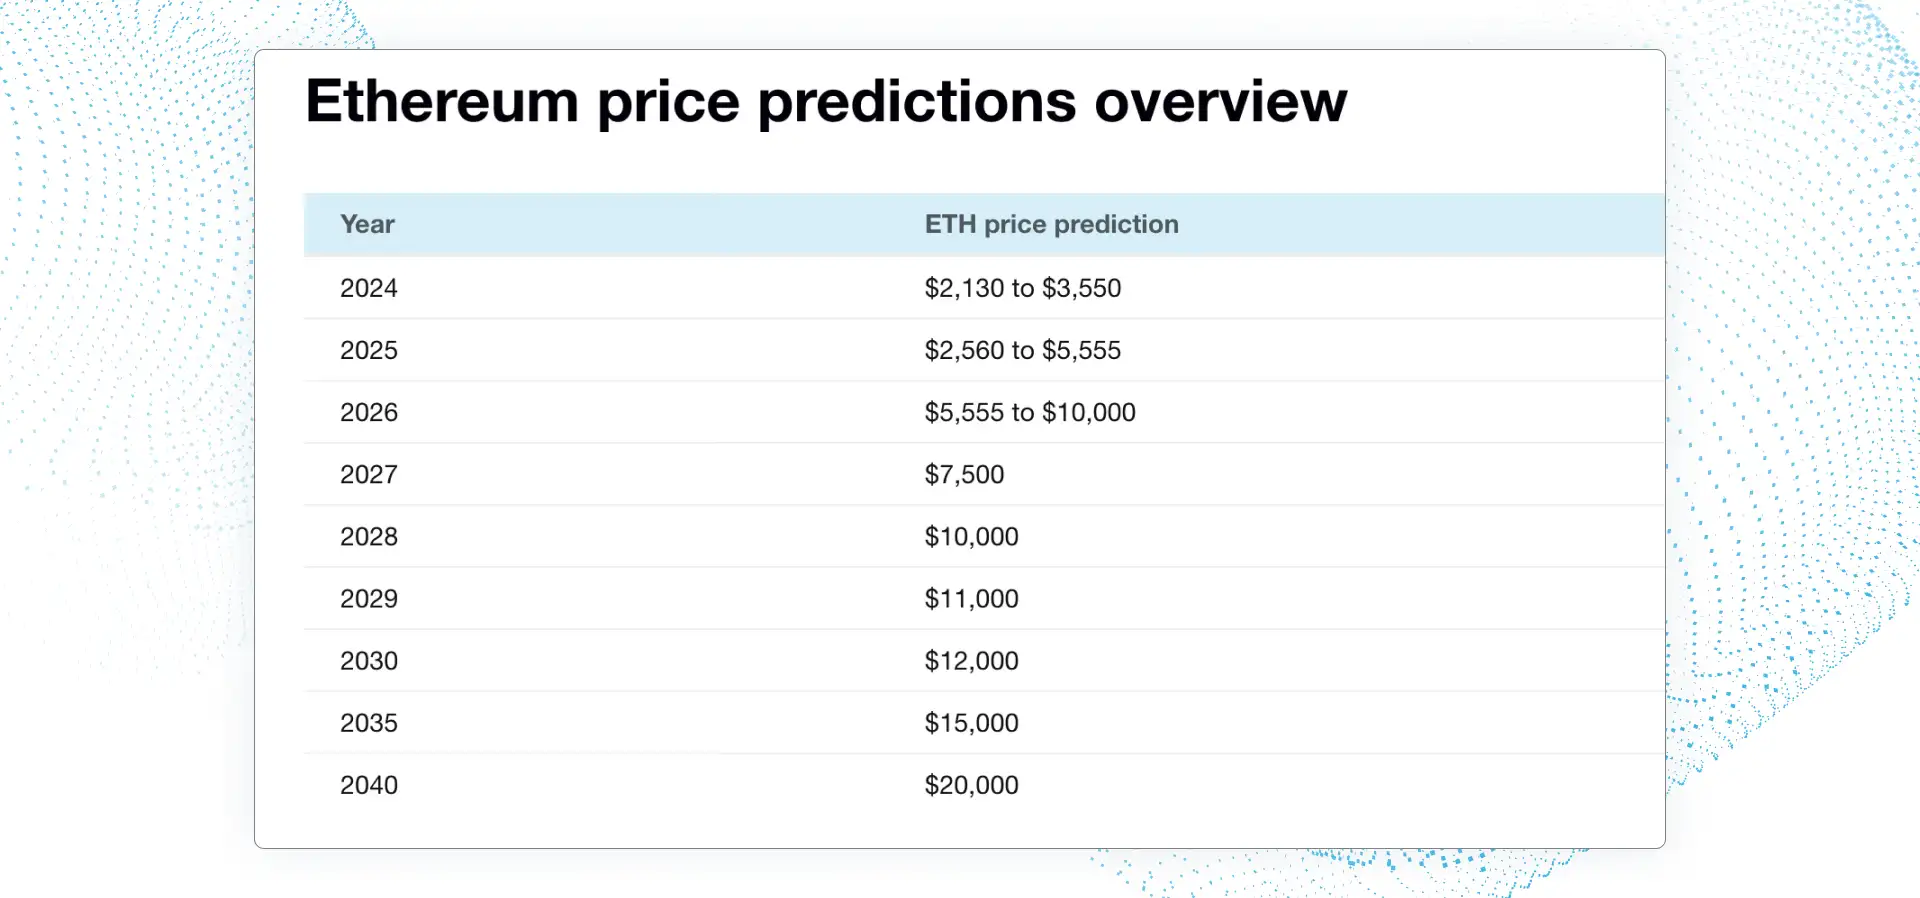Click the Ethereum price predictions overview heading

(826, 102)
